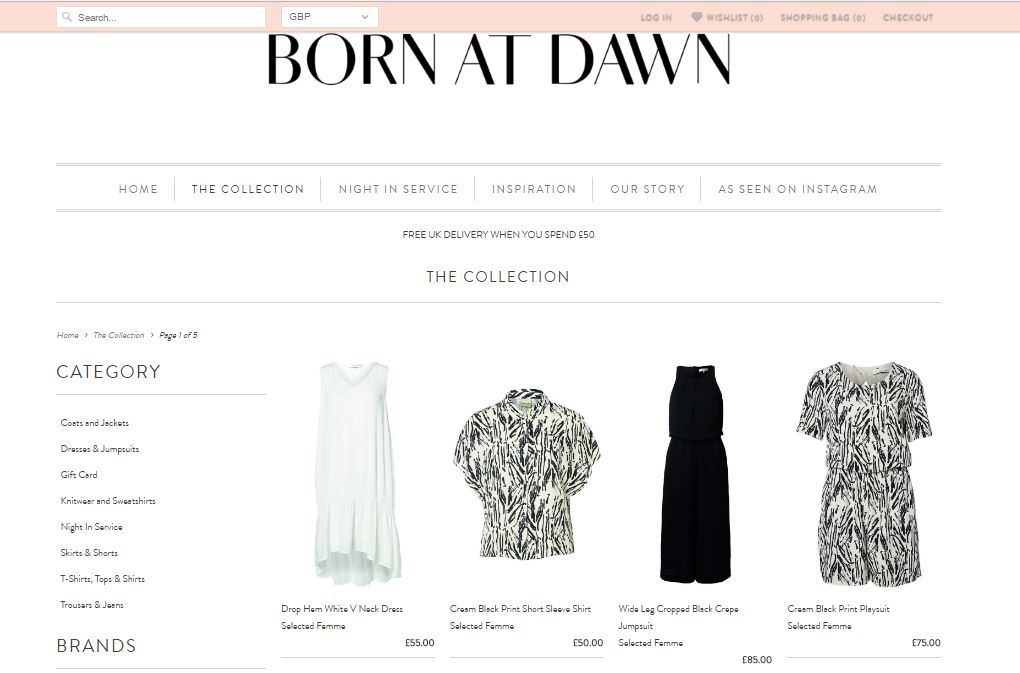Click the search magnifier icon

click(x=66, y=17)
